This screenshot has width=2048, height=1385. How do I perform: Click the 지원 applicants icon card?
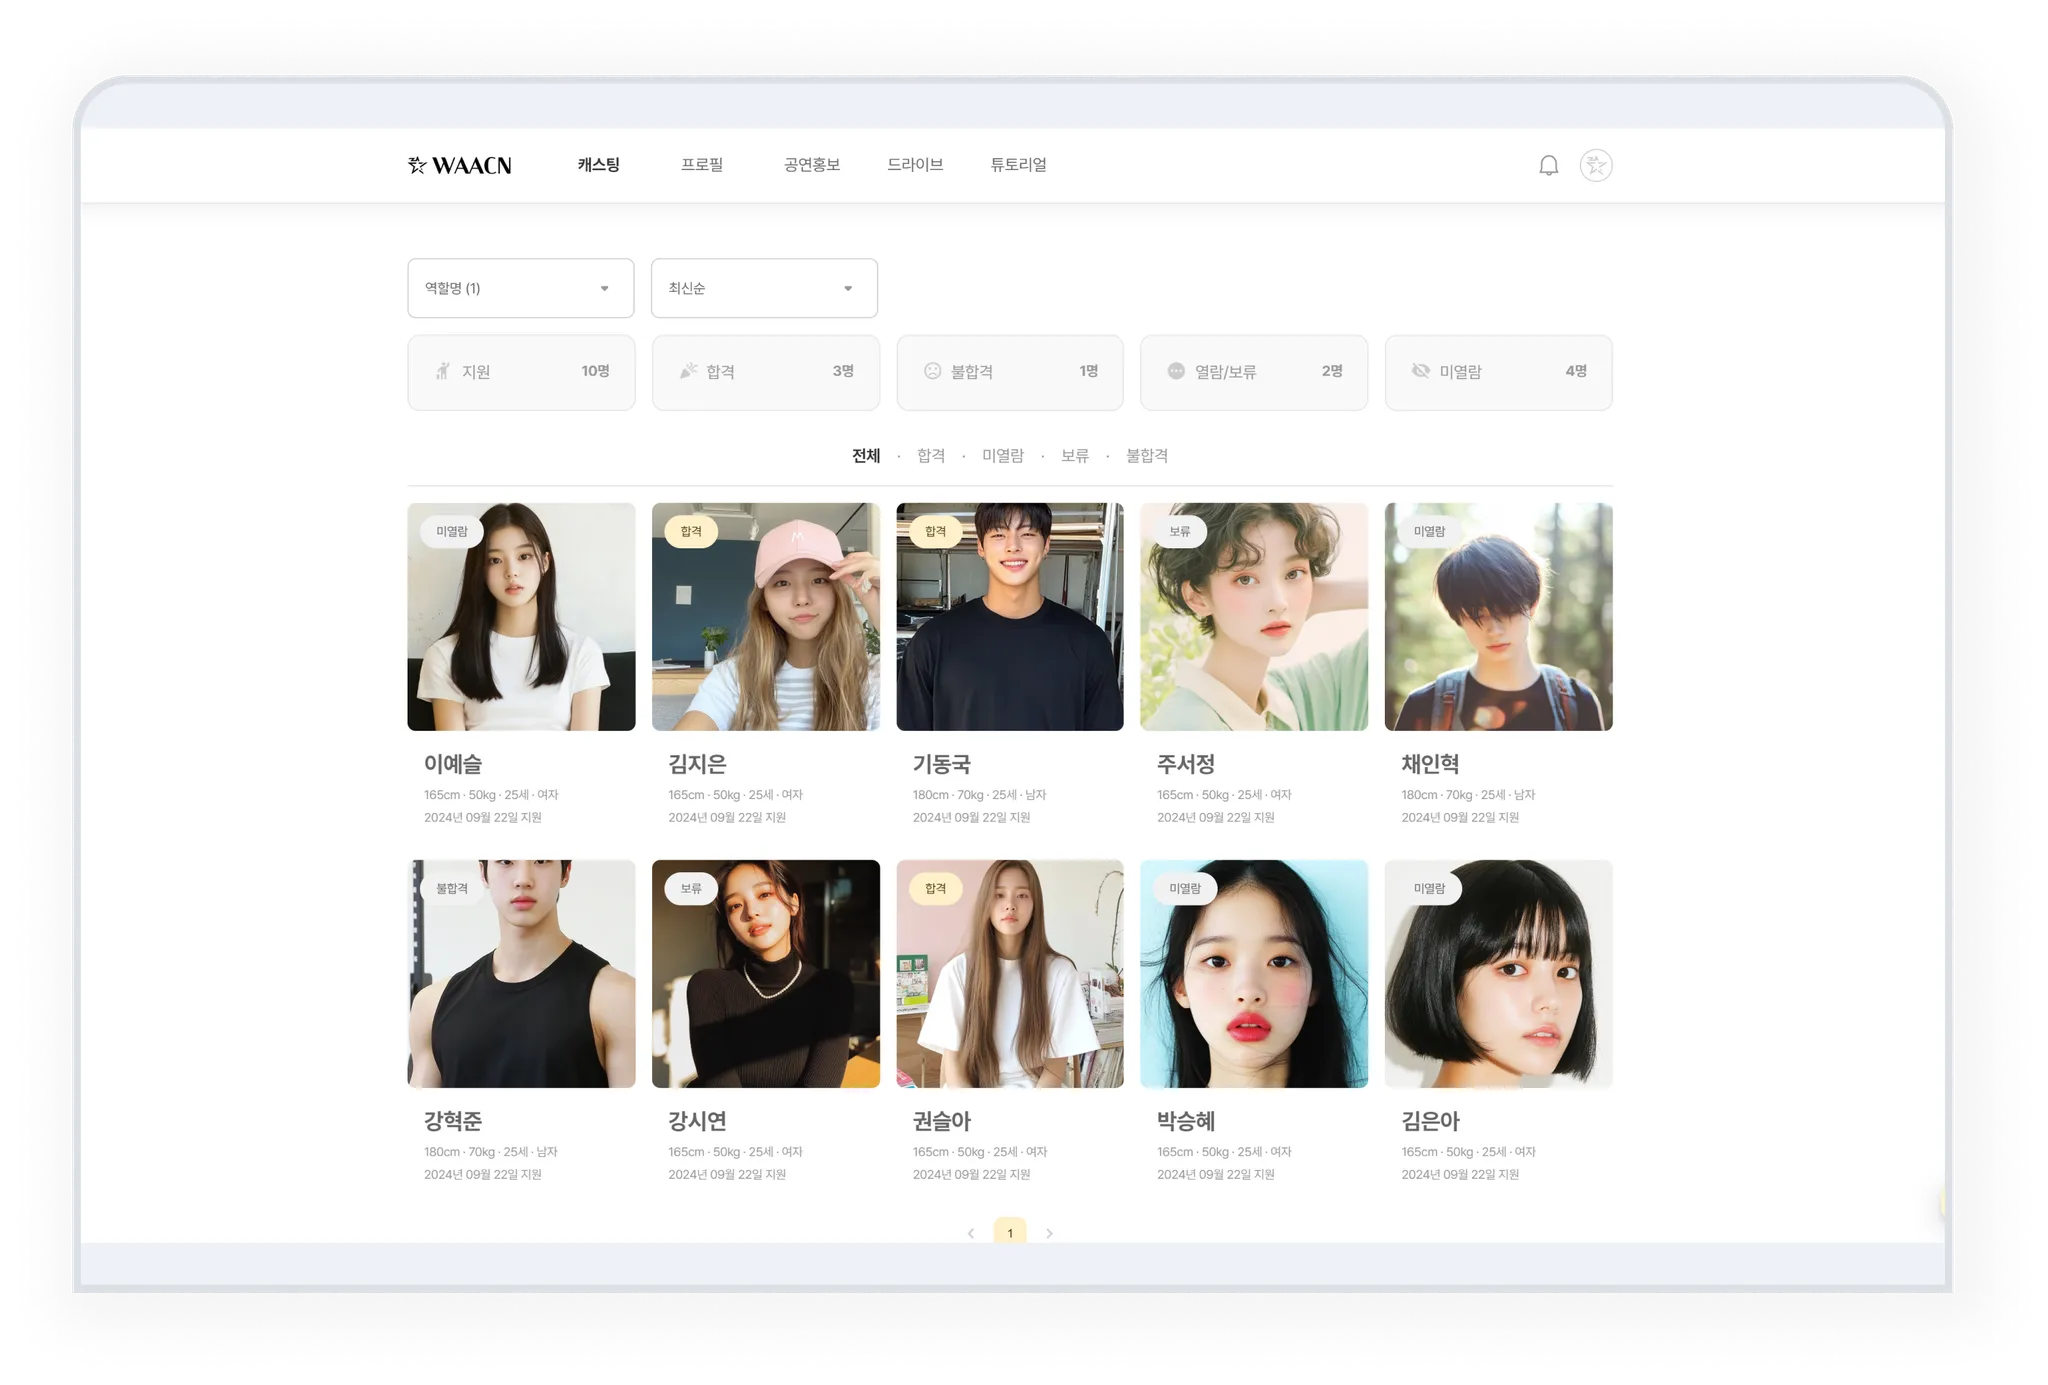pos(521,372)
